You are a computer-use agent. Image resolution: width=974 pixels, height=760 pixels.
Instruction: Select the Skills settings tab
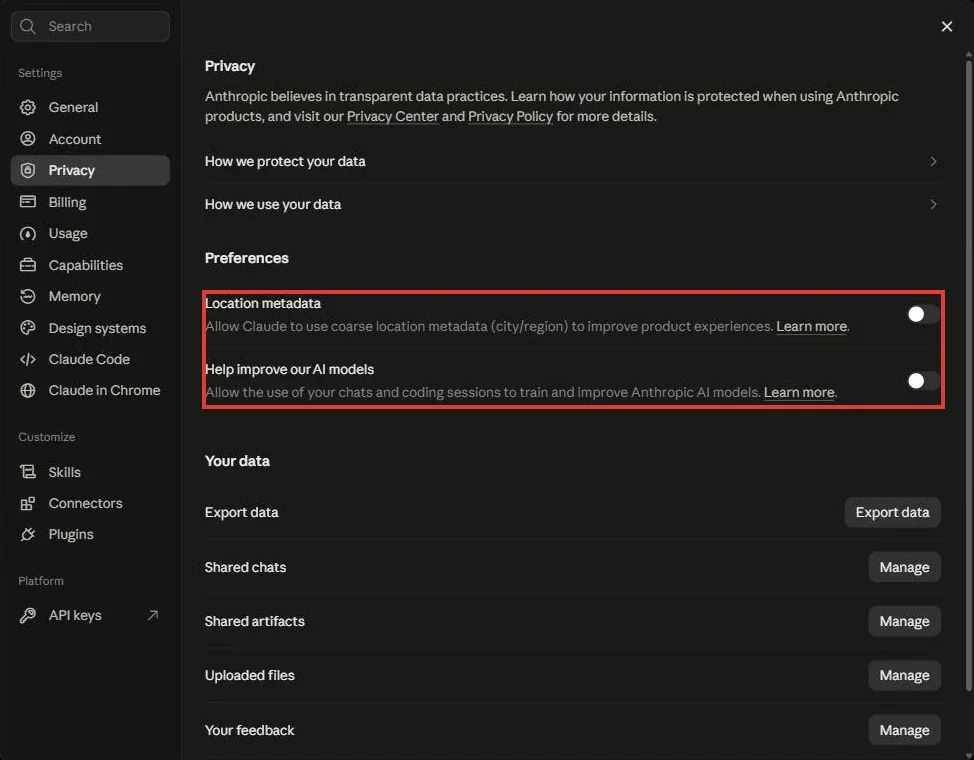point(90,472)
